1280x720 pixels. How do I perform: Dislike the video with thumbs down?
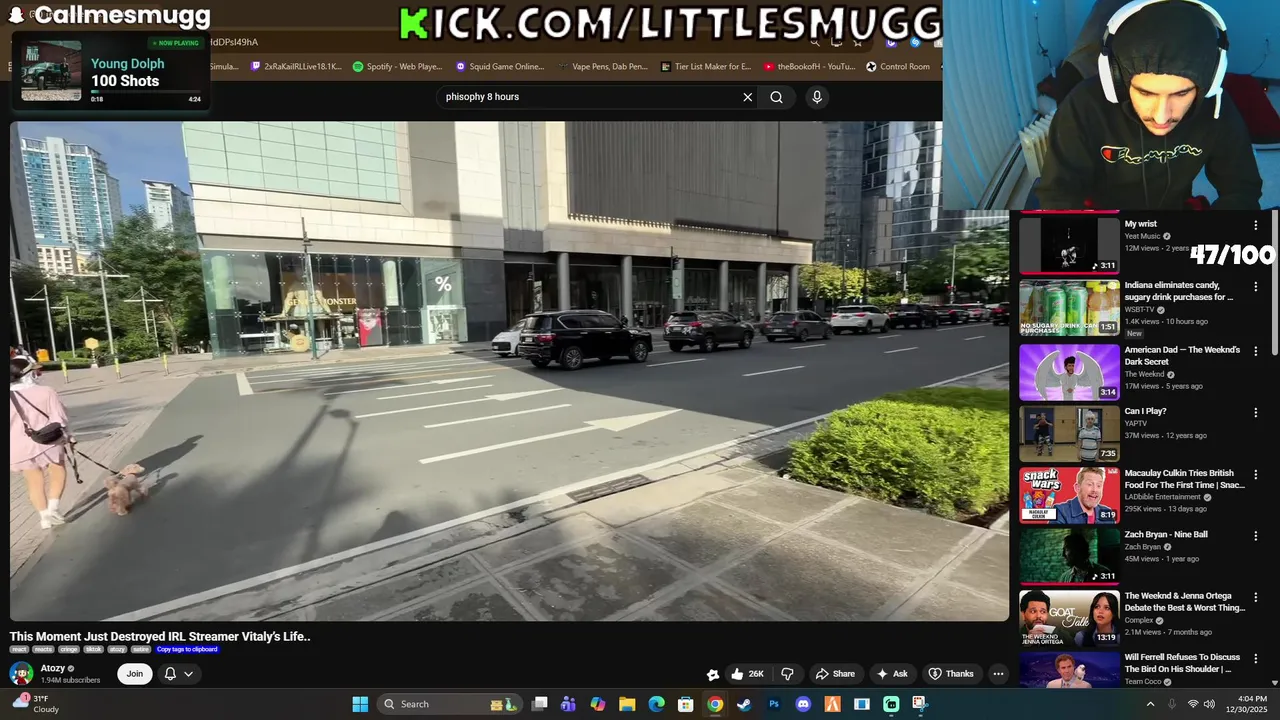(x=787, y=674)
